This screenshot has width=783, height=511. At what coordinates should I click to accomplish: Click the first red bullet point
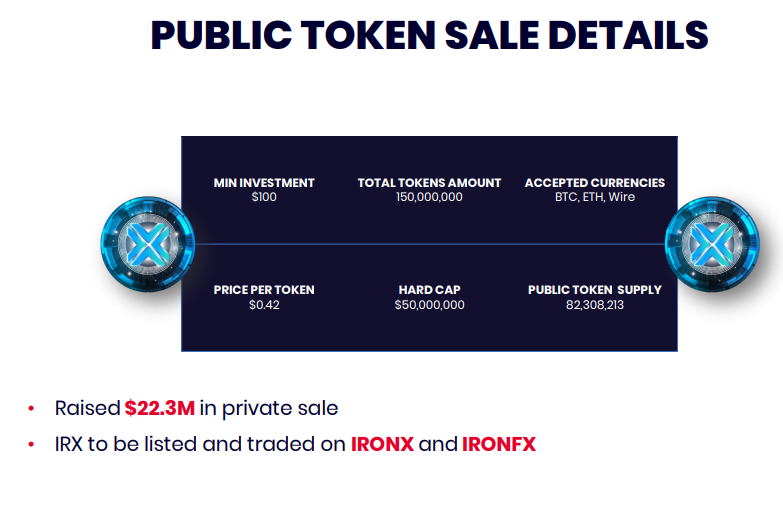tap(31, 409)
